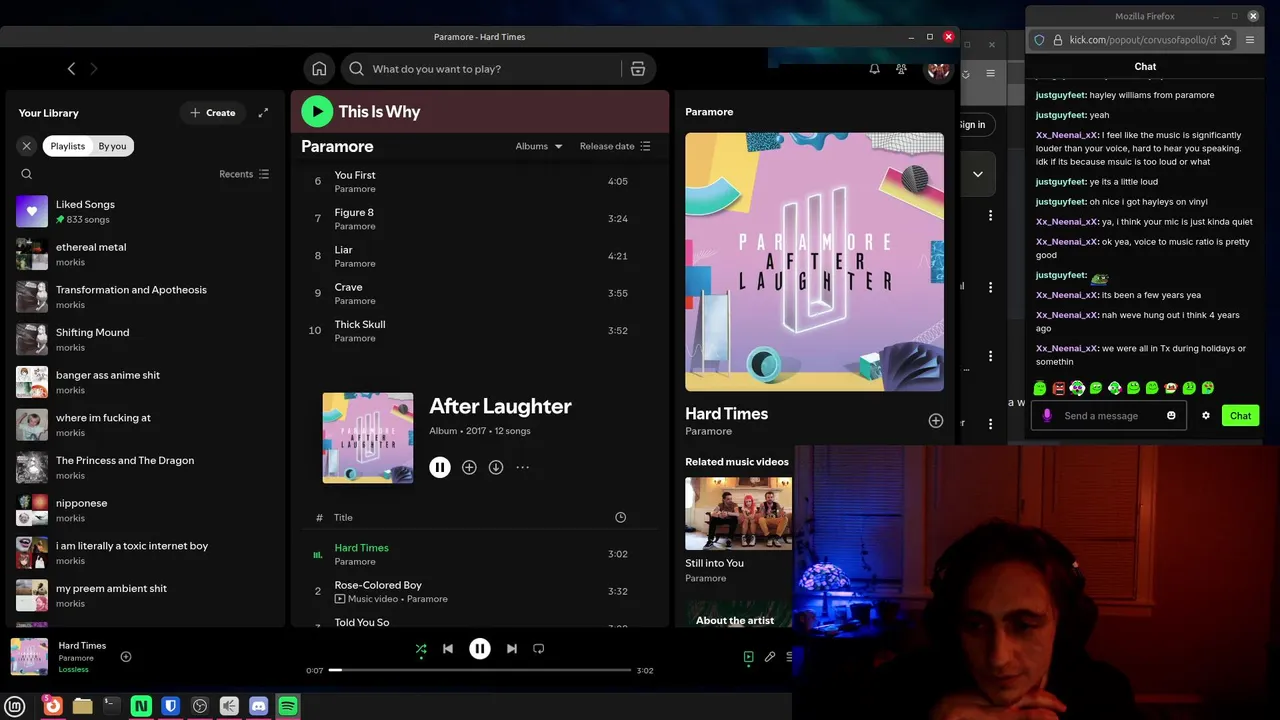Click the After Laughter album cover thumbnail
This screenshot has height=720, width=1280.
368,438
